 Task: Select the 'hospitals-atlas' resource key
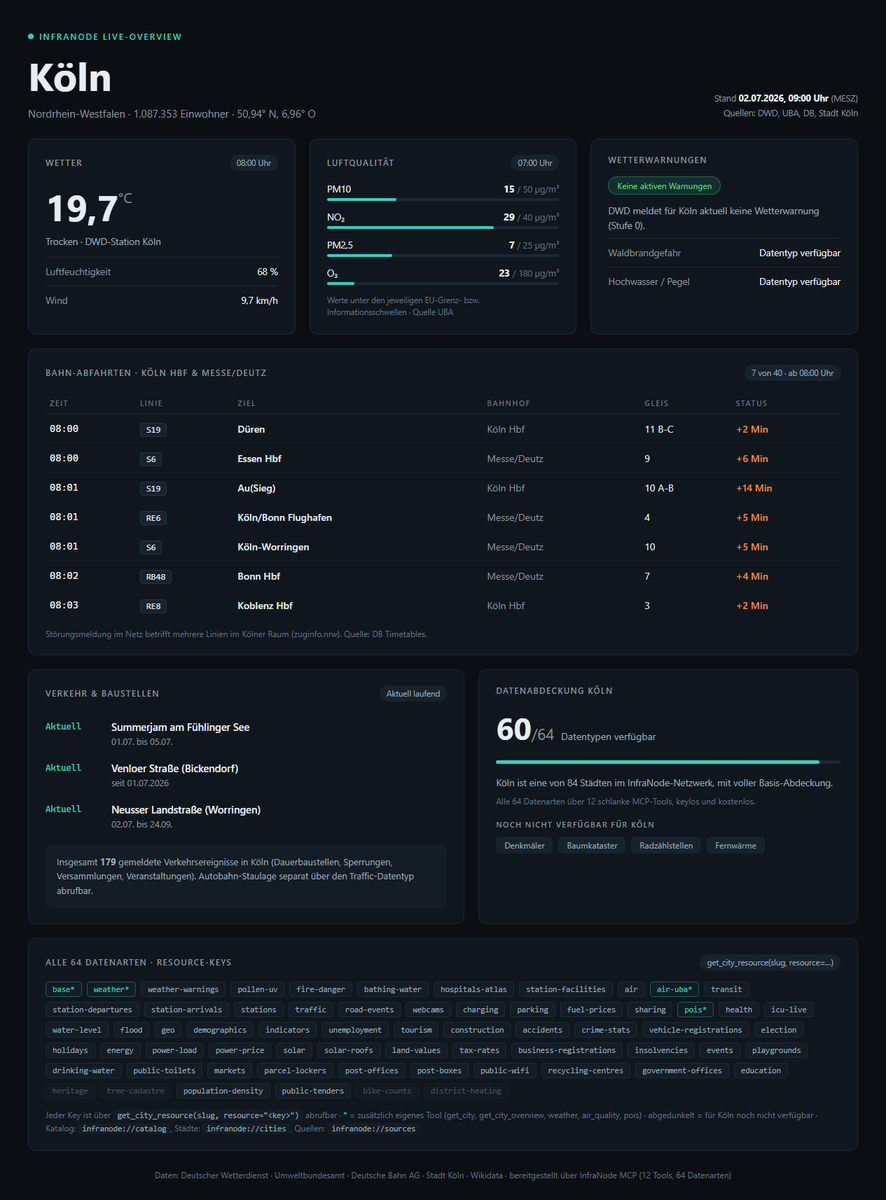point(474,990)
